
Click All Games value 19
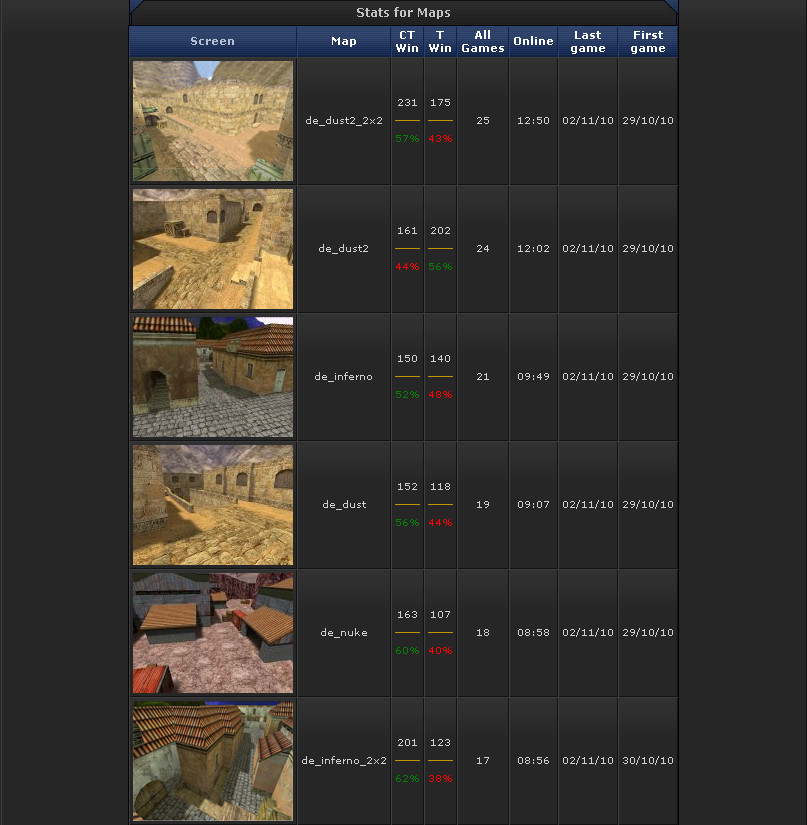click(483, 505)
